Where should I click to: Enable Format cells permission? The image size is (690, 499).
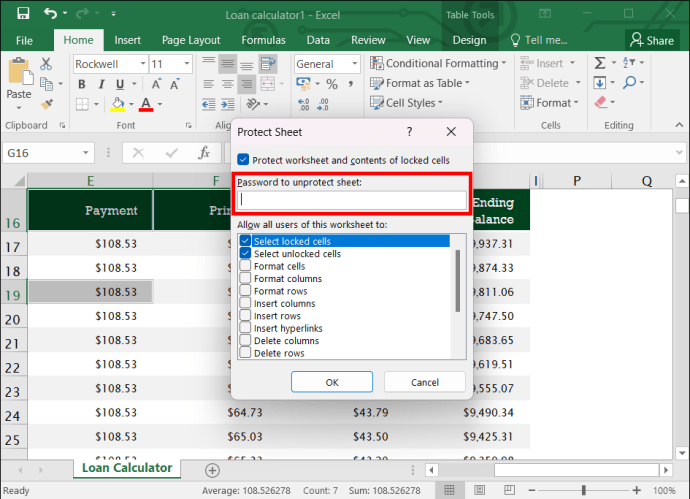(x=246, y=266)
